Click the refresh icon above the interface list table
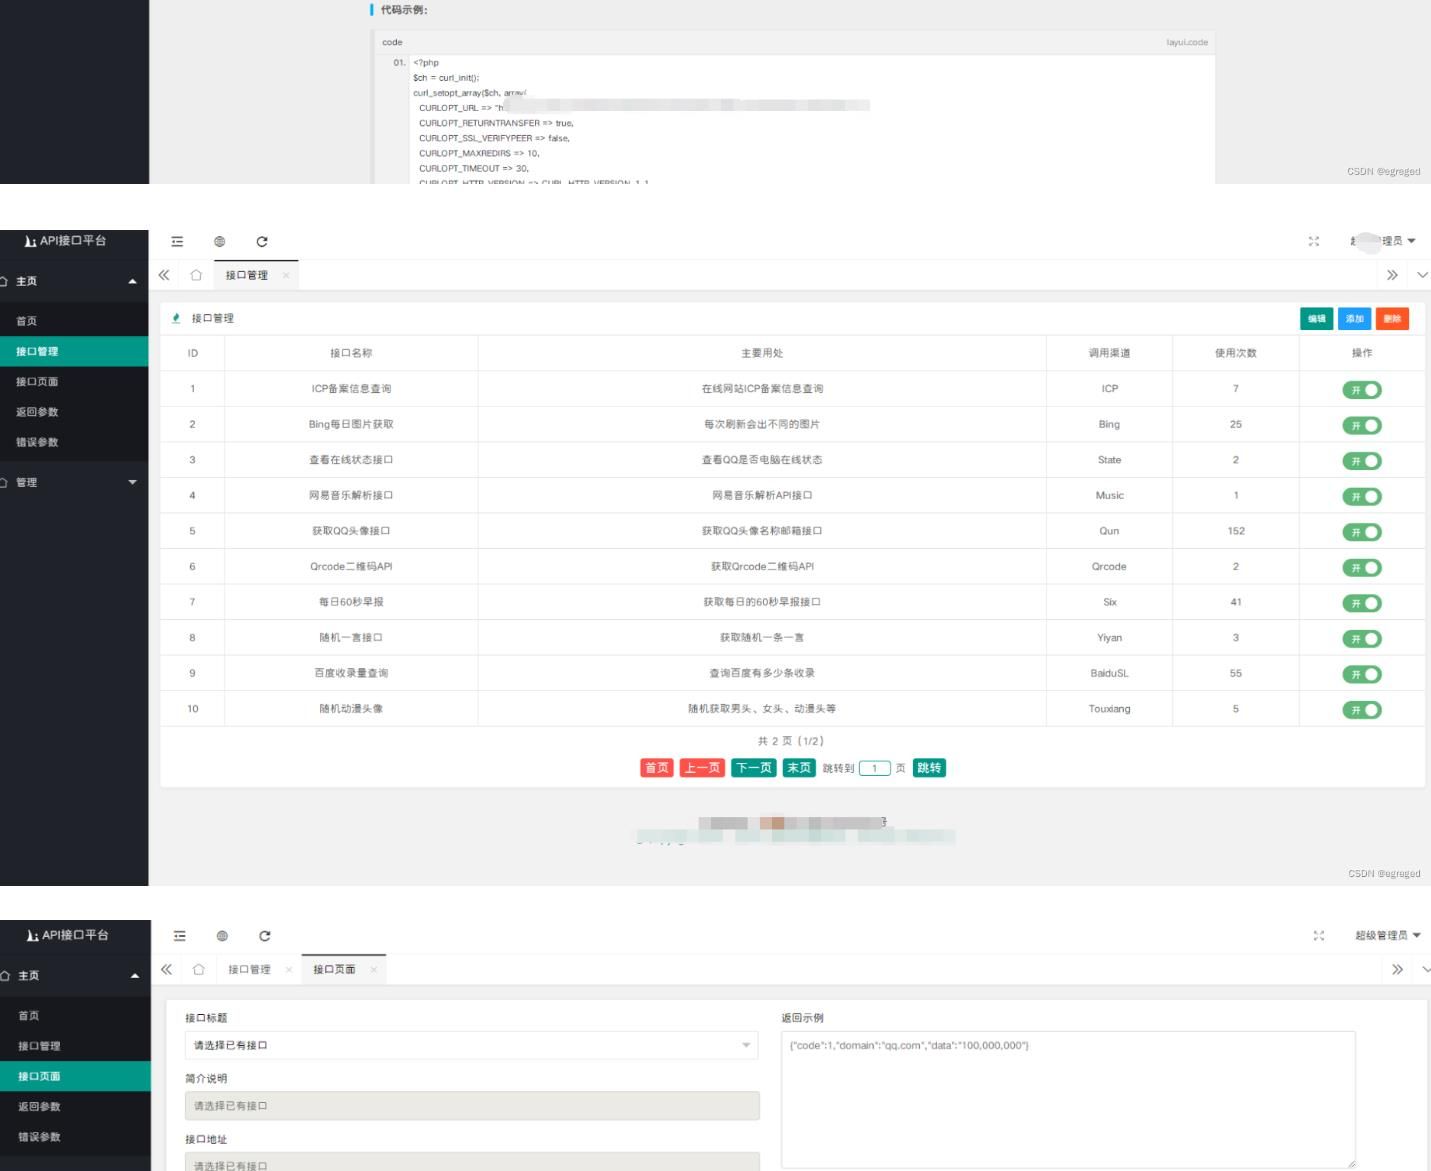 point(262,241)
